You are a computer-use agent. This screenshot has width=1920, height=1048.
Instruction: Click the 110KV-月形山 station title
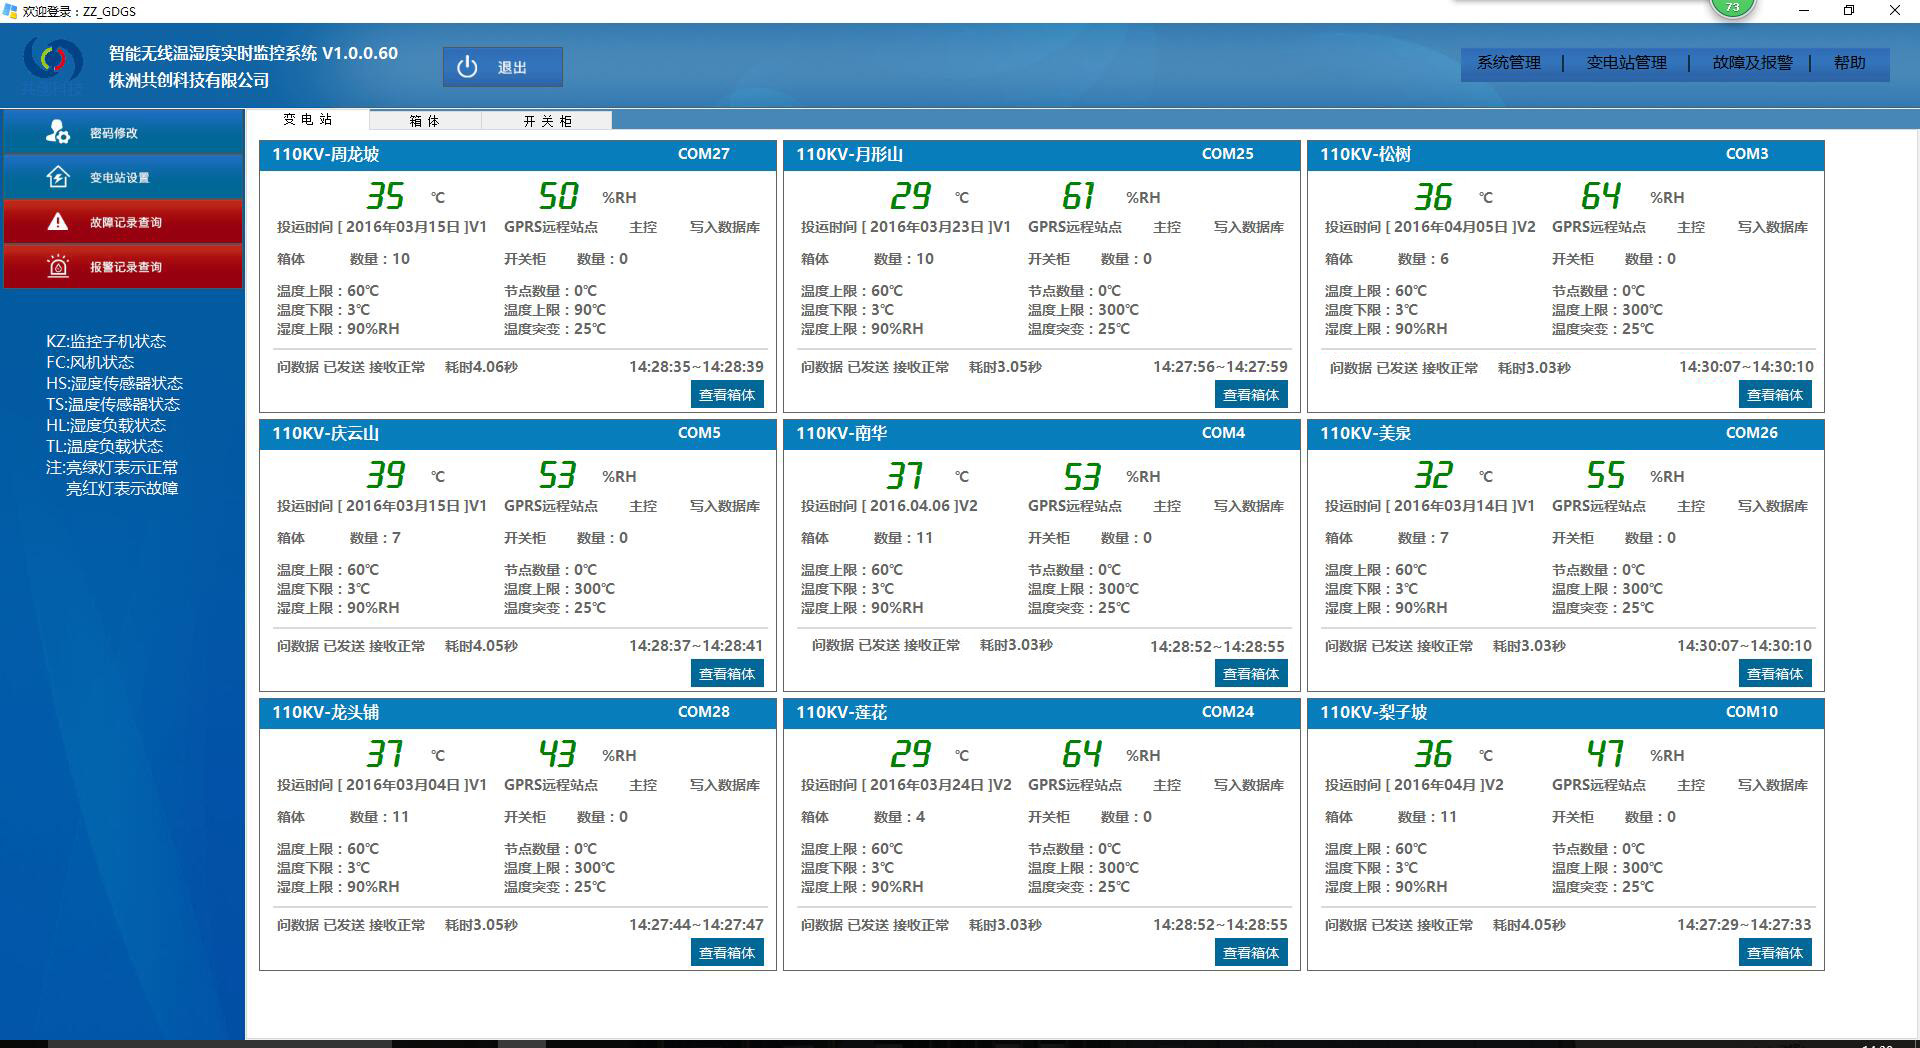pyautogui.click(x=849, y=155)
